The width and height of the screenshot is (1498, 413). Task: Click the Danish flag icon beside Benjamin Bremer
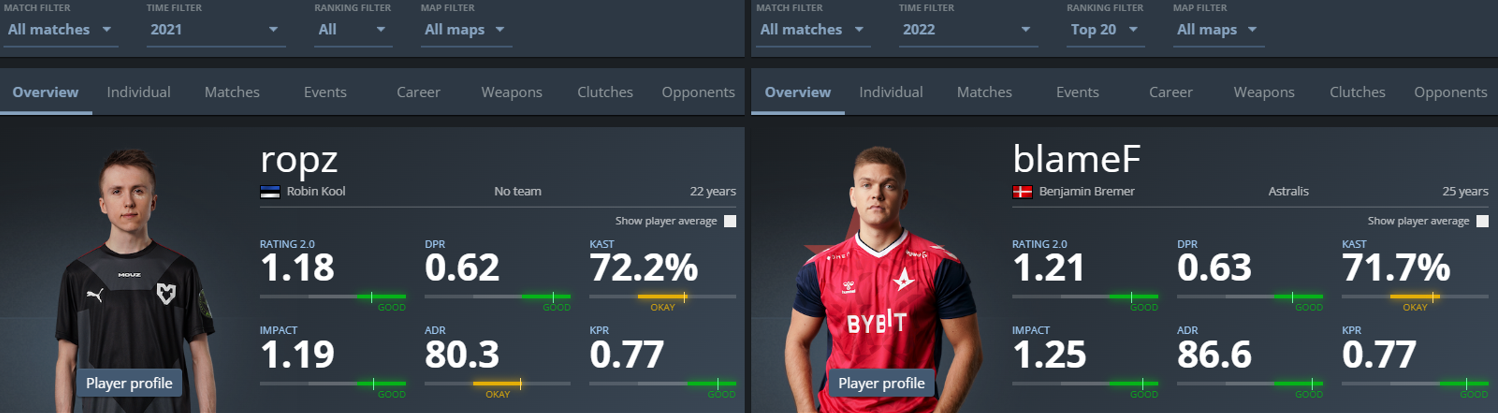(x=1022, y=192)
